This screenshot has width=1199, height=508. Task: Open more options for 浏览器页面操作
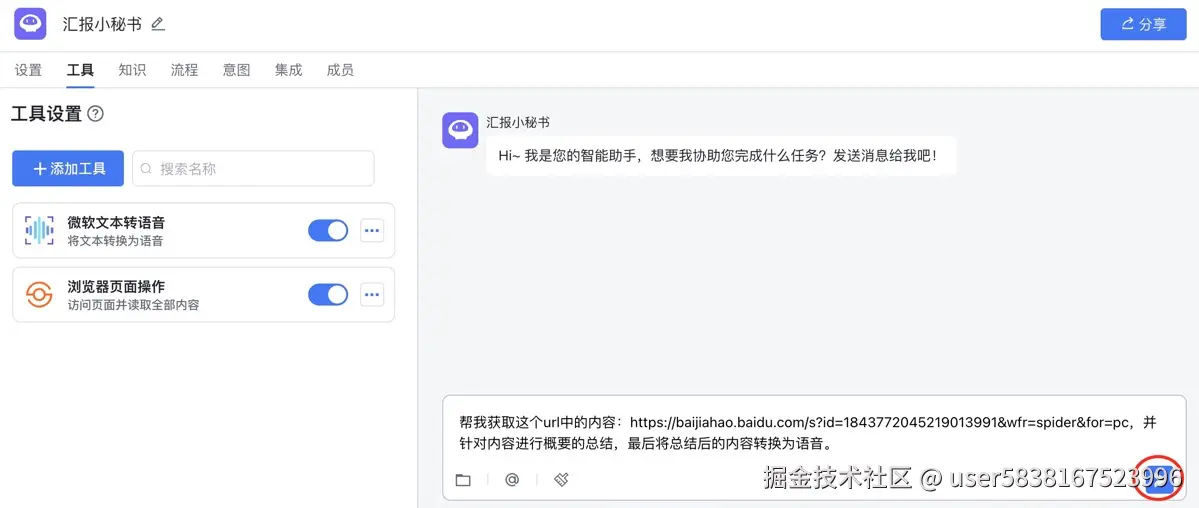click(372, 295)
